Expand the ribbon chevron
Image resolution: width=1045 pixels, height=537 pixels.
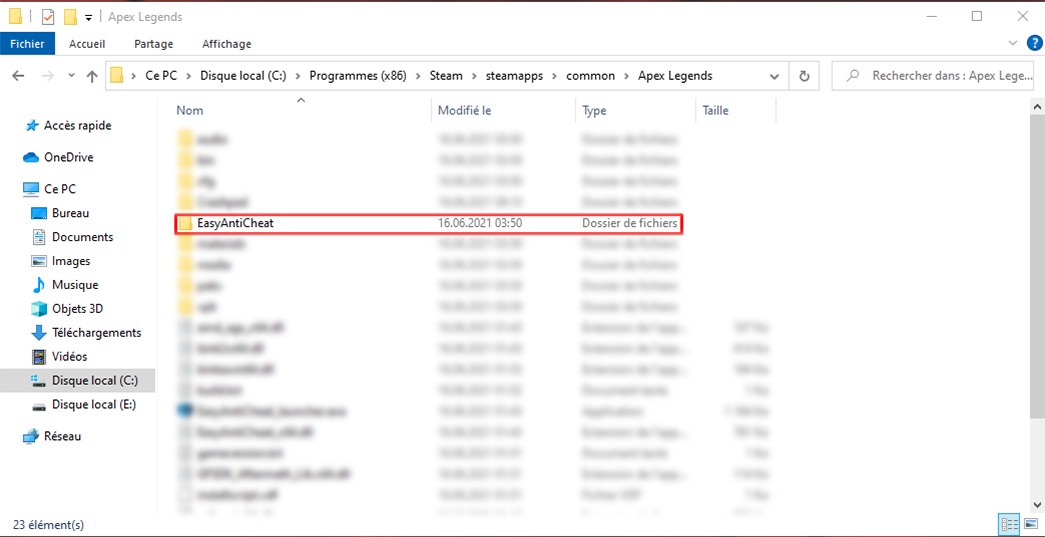click(1013, 43)
